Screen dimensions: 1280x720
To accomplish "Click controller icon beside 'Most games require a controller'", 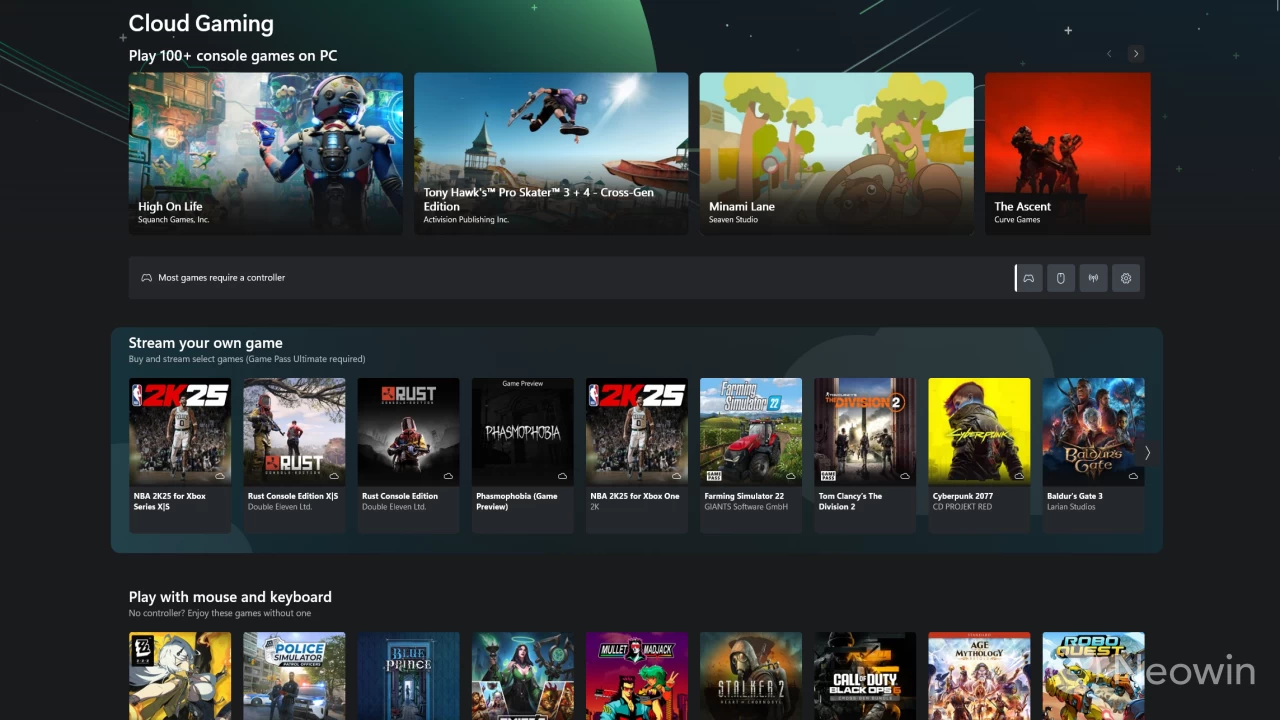I will (x=146, y=278).
